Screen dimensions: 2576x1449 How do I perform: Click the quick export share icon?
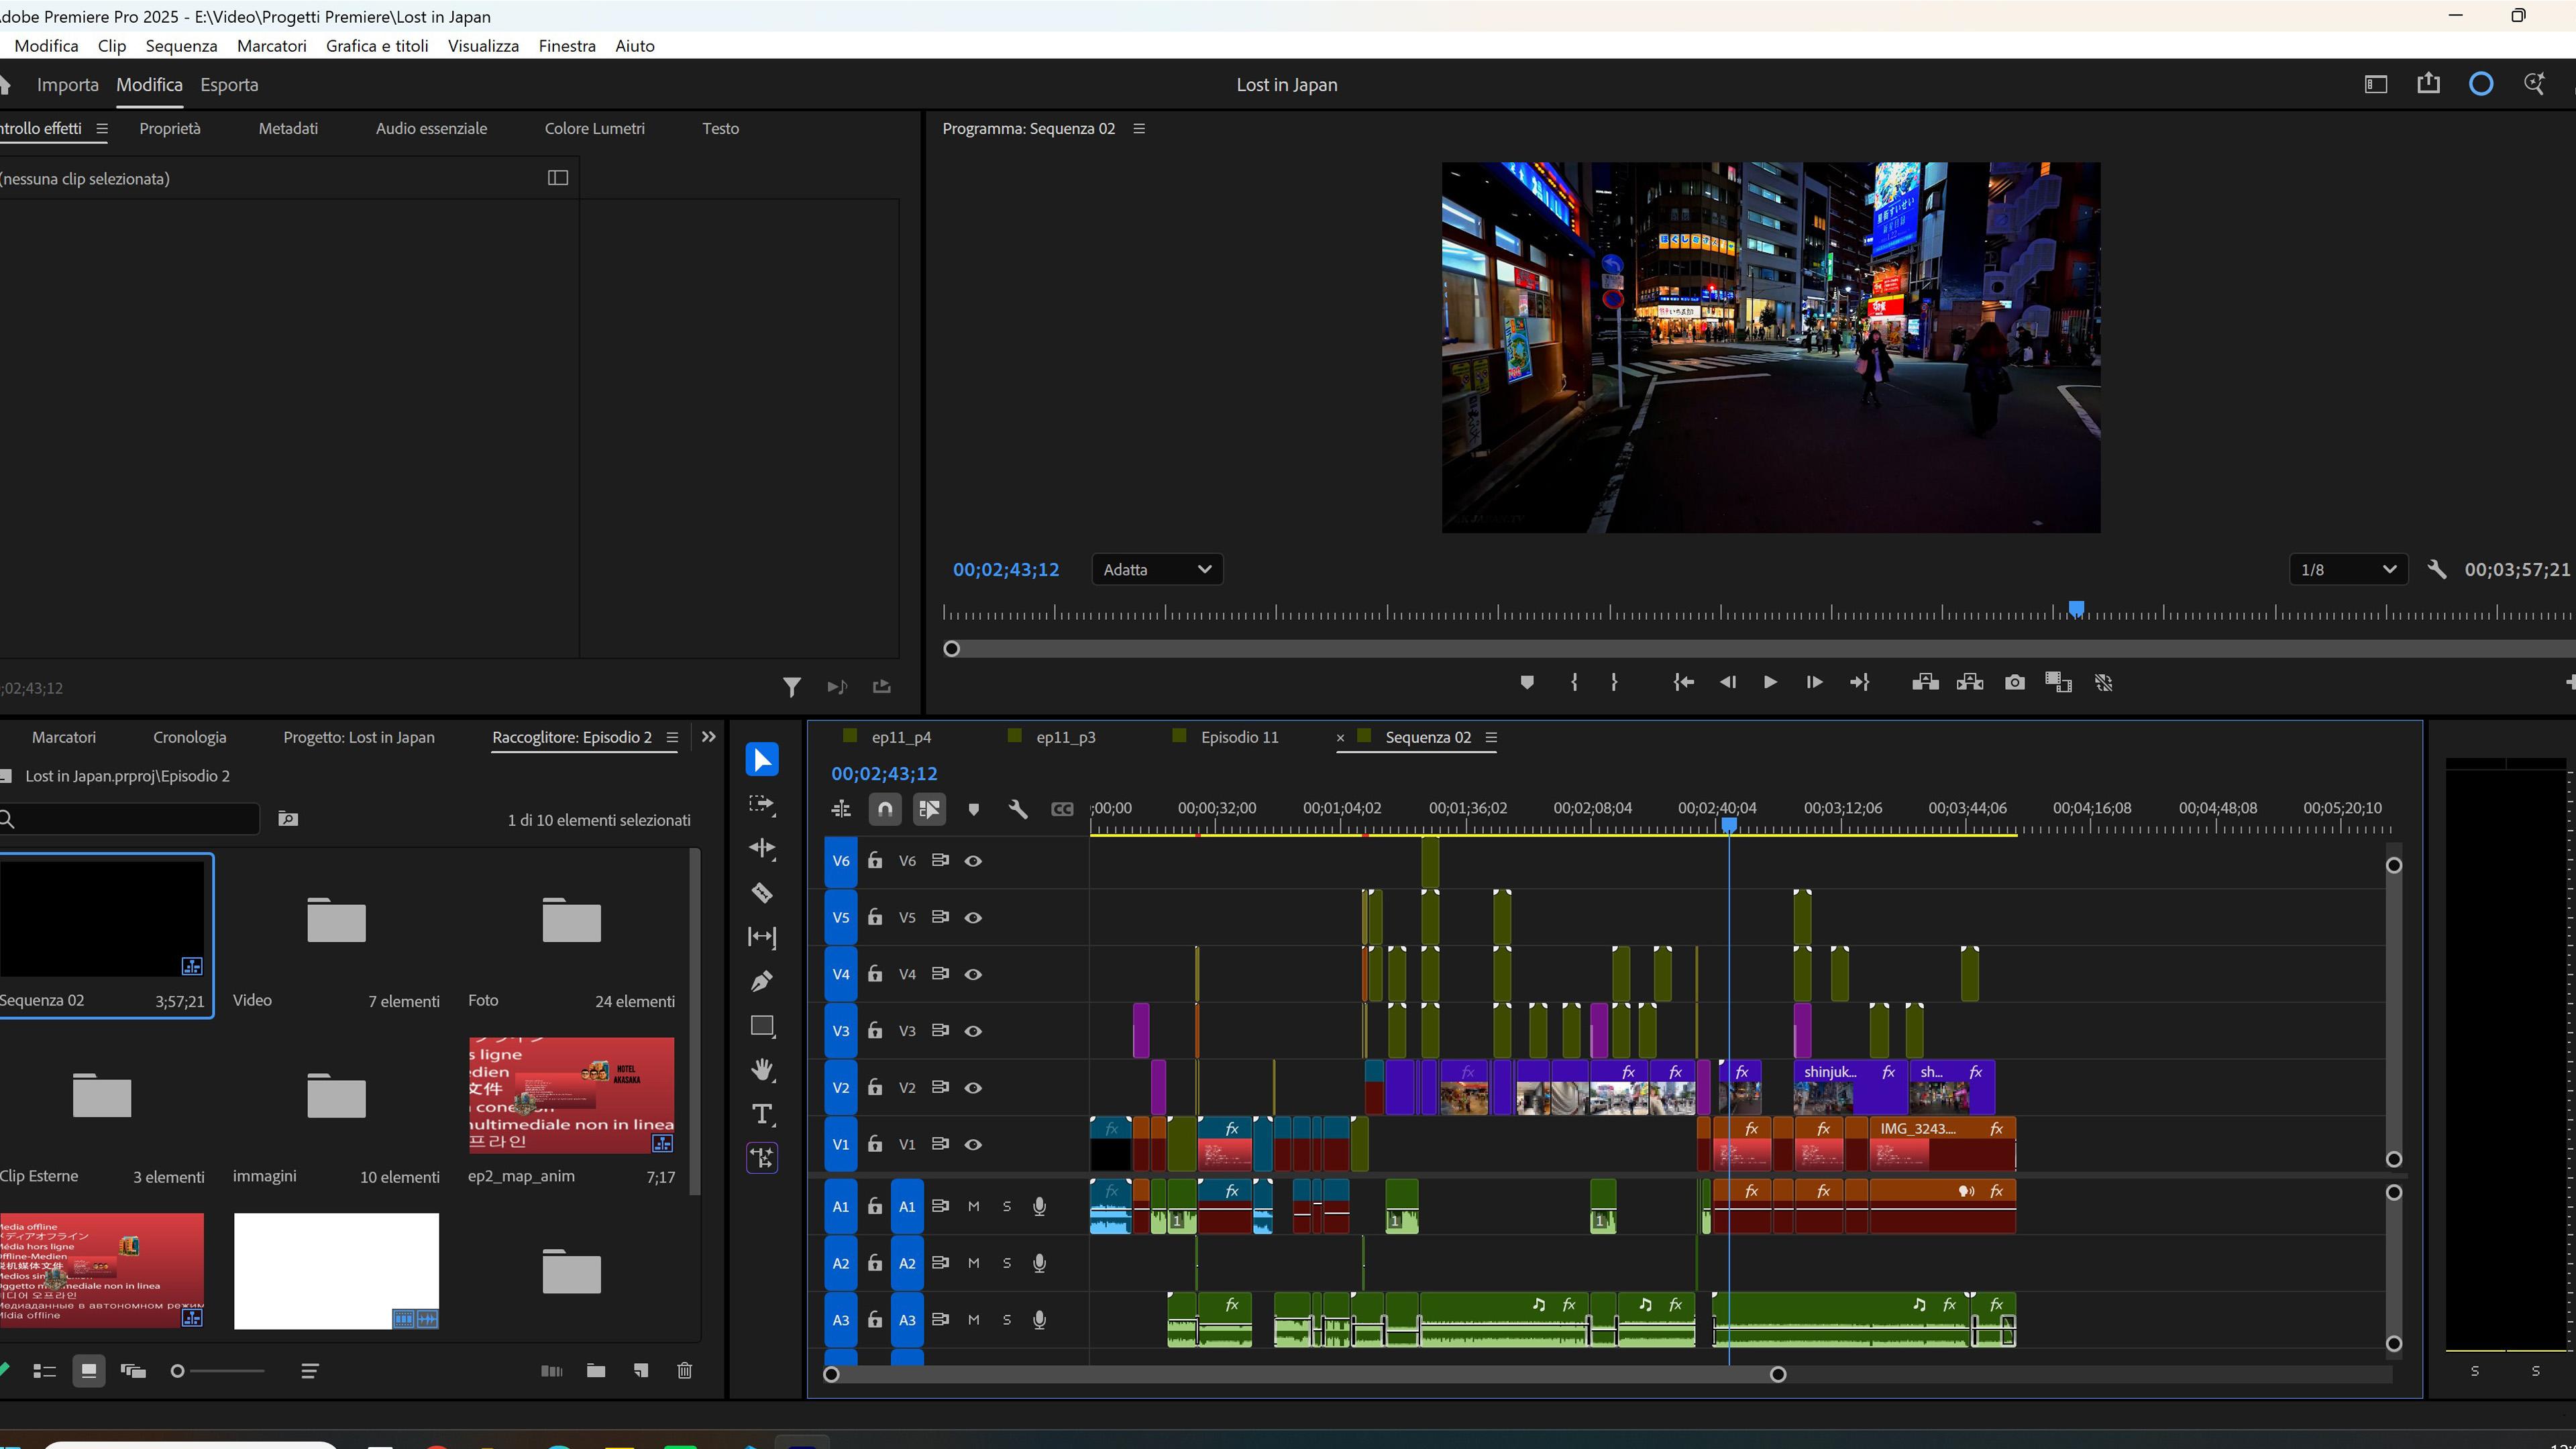click(x=2429, y=84)
